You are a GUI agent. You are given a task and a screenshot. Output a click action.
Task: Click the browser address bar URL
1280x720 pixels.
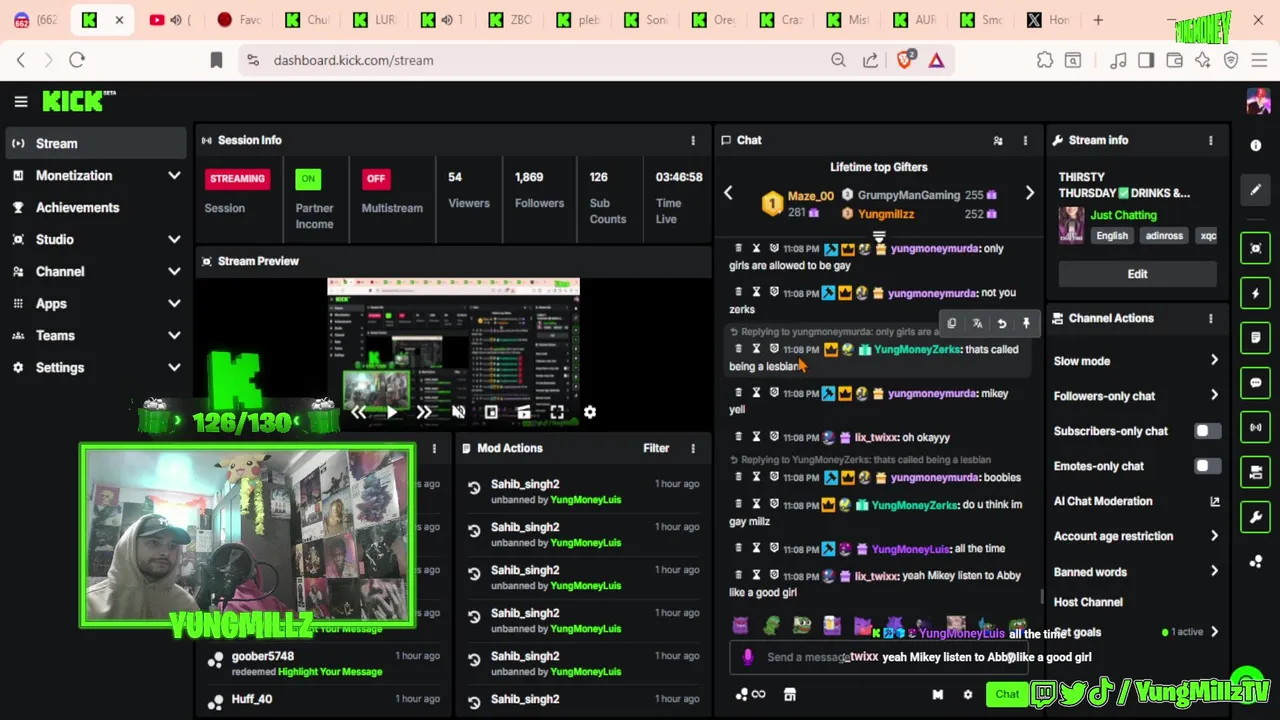353,60
